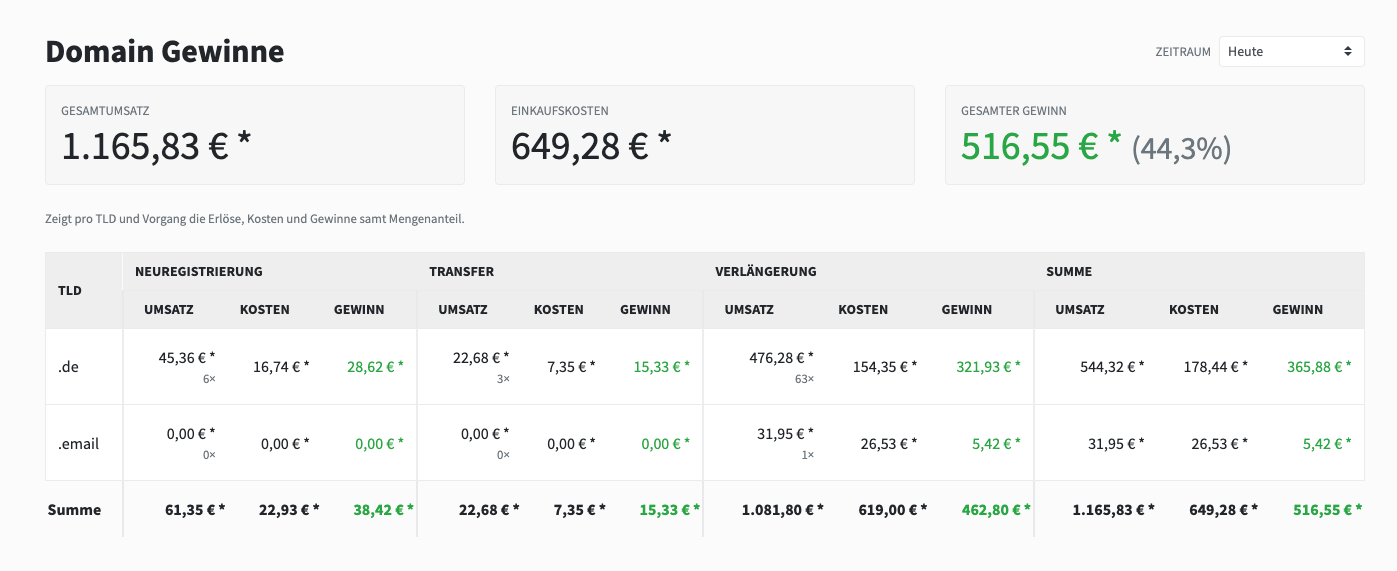Select the .email row label

(78, 443)
